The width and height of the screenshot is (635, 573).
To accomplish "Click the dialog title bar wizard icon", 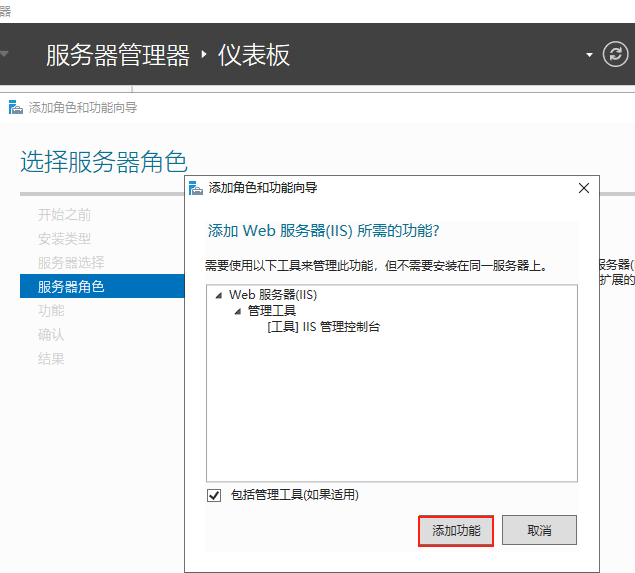I will tap(196, 188).
